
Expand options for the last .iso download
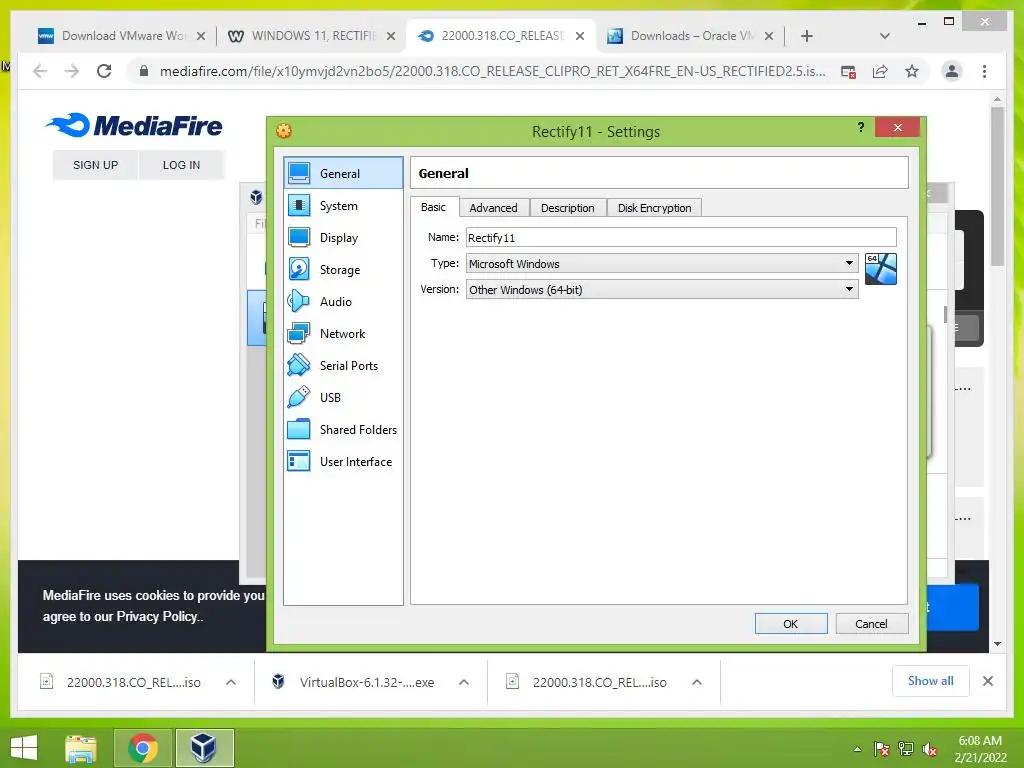coord(697,682)
